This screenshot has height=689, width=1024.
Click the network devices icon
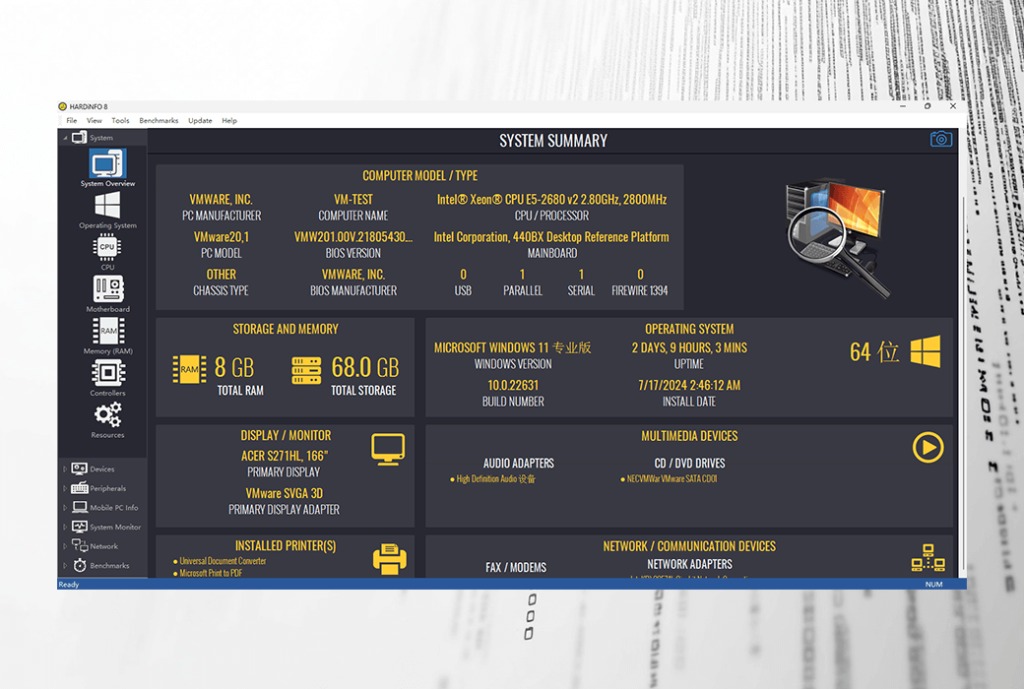point(928,558)
